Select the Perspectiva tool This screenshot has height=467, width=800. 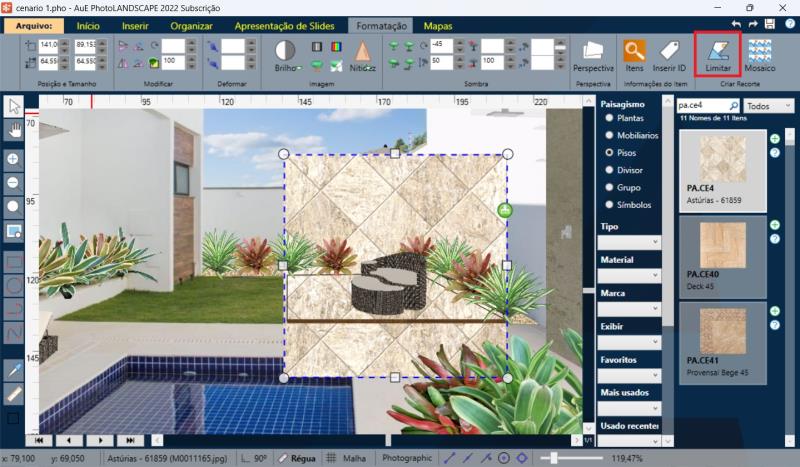[593, 54]
